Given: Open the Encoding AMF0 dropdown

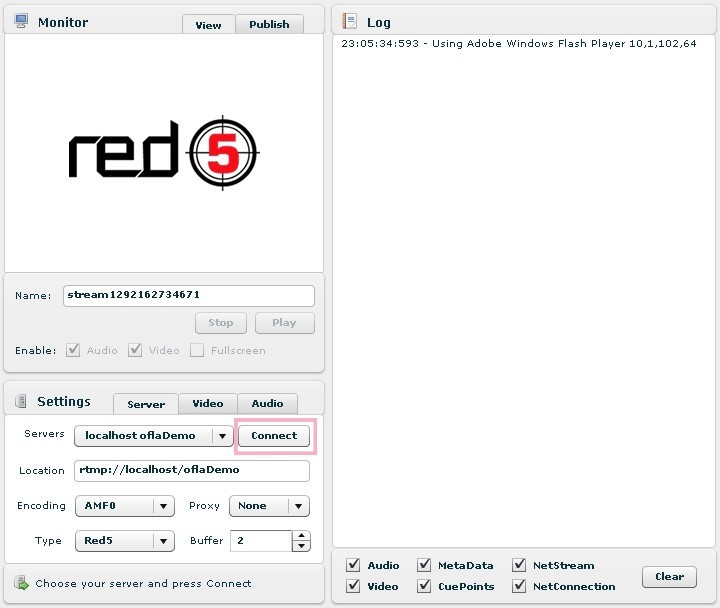Looking at the screenshot, I should point(125,506).
